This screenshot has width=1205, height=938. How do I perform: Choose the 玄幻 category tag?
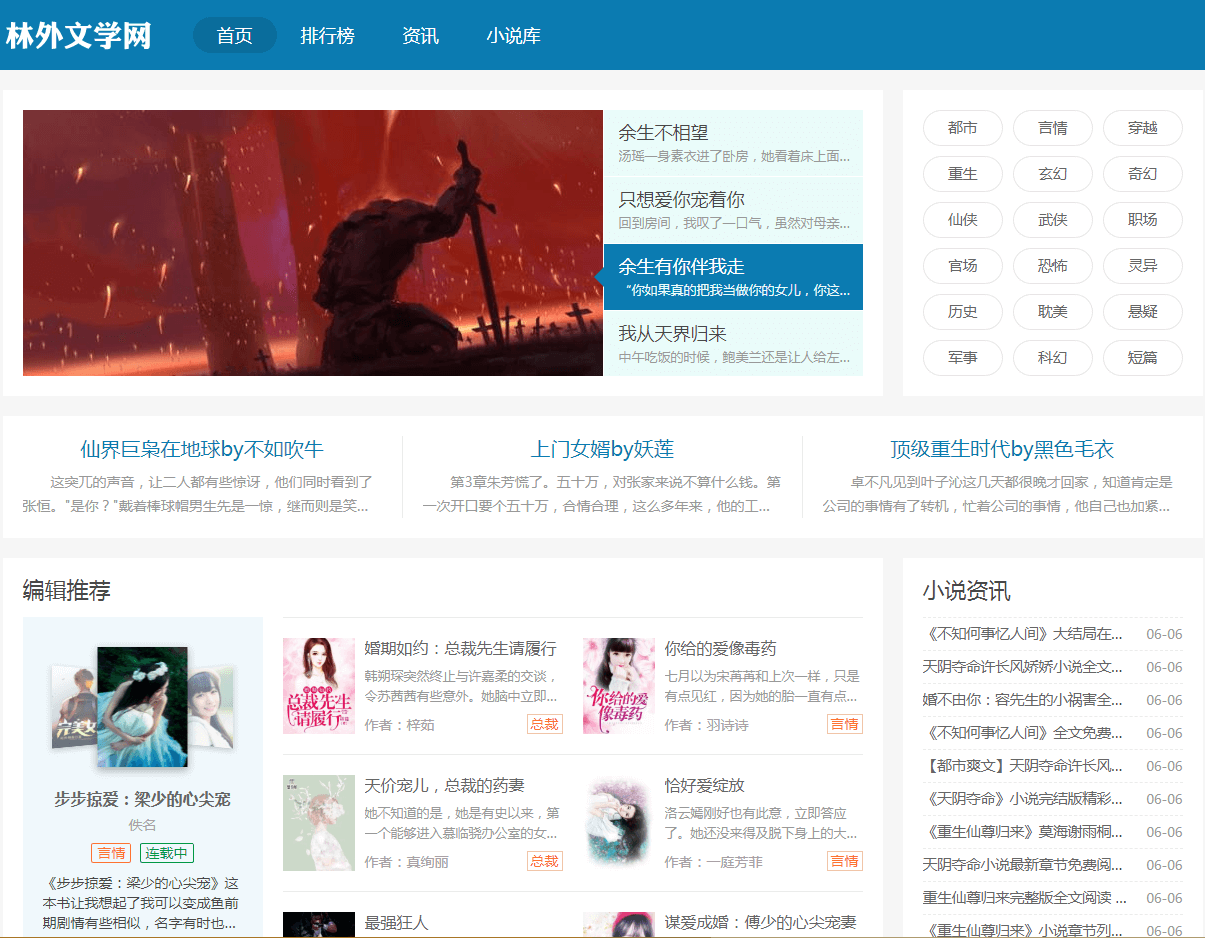(1052, 174)
